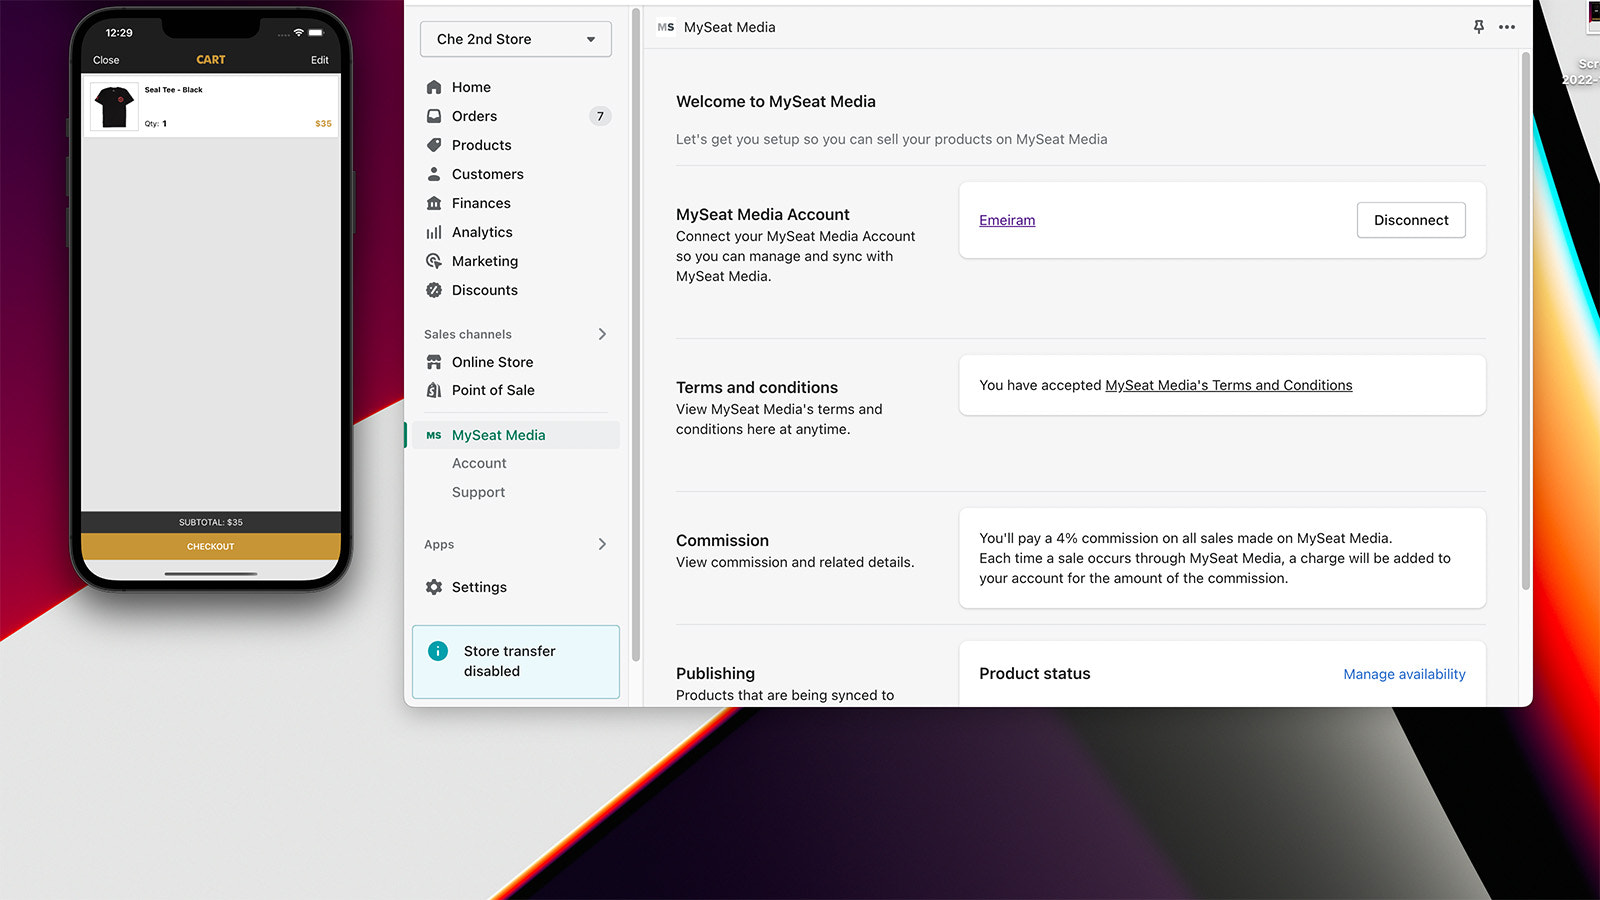This screenshot has height=900, width=1600.
Task: Click the $35 price in the cart
Action: tap(323, 124)
